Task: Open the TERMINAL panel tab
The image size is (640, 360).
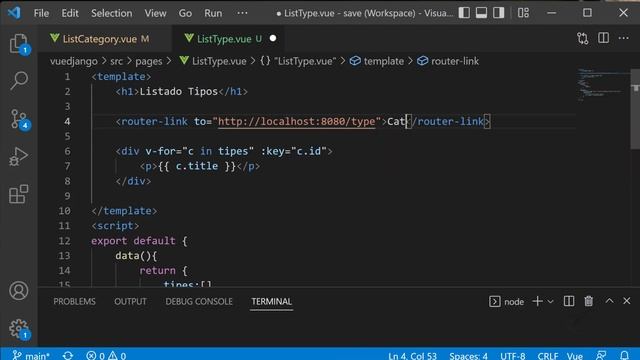Action: coord(271,302)
